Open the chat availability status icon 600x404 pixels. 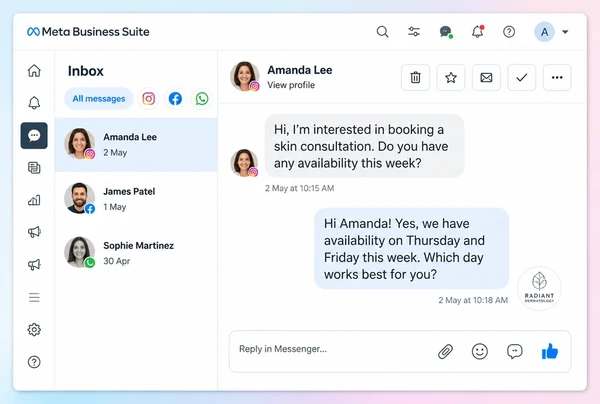[446, 32]
